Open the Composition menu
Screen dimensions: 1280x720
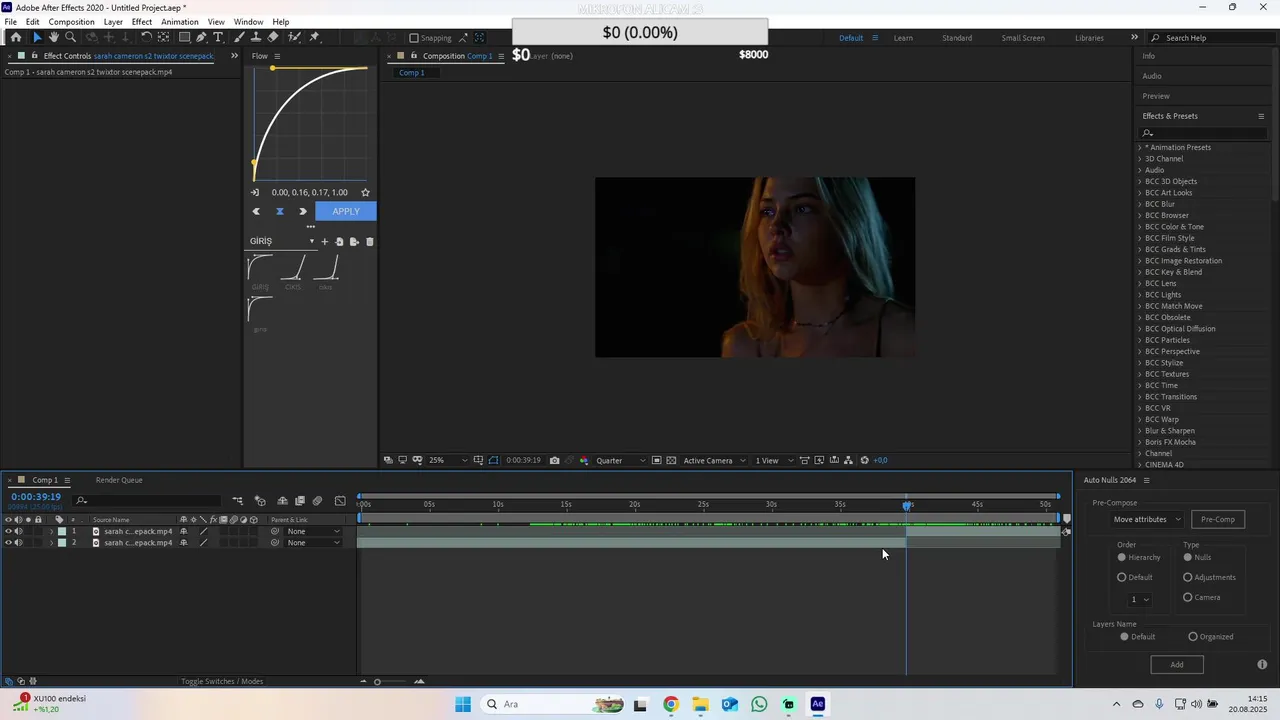[x=71, y=22]
